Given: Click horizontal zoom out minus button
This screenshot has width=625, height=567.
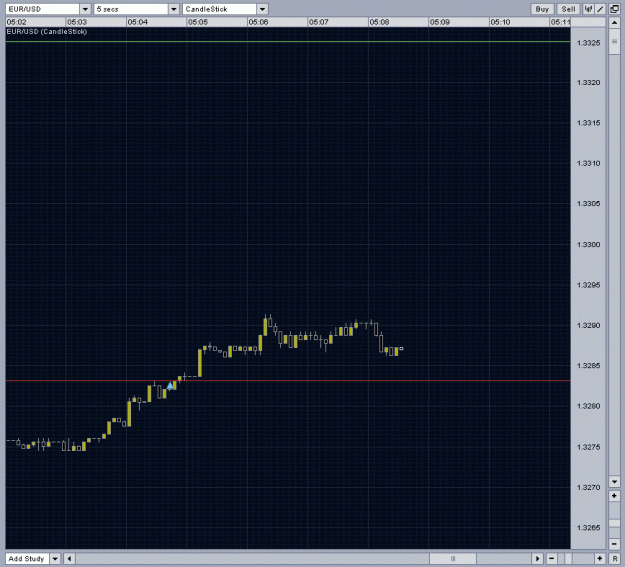Looking at the screenshot, I should pos(551,559).
